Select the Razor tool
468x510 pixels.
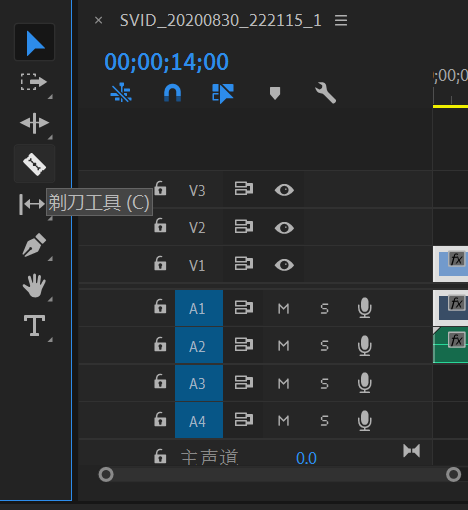(x=34, y=164)
